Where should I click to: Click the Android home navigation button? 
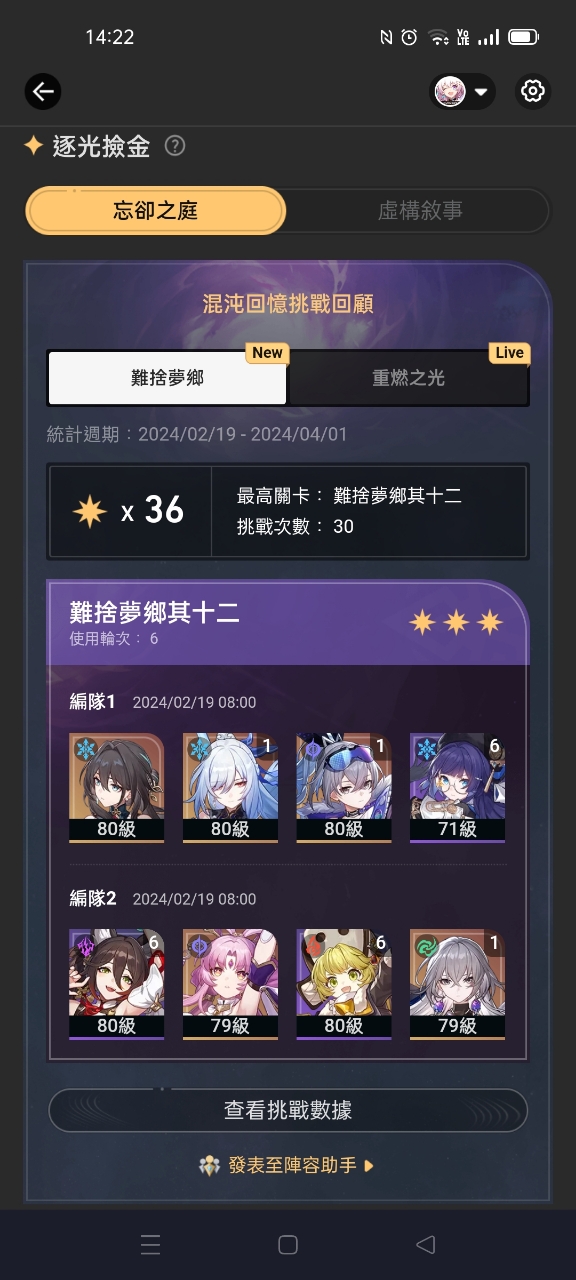tap(288, 1244)
